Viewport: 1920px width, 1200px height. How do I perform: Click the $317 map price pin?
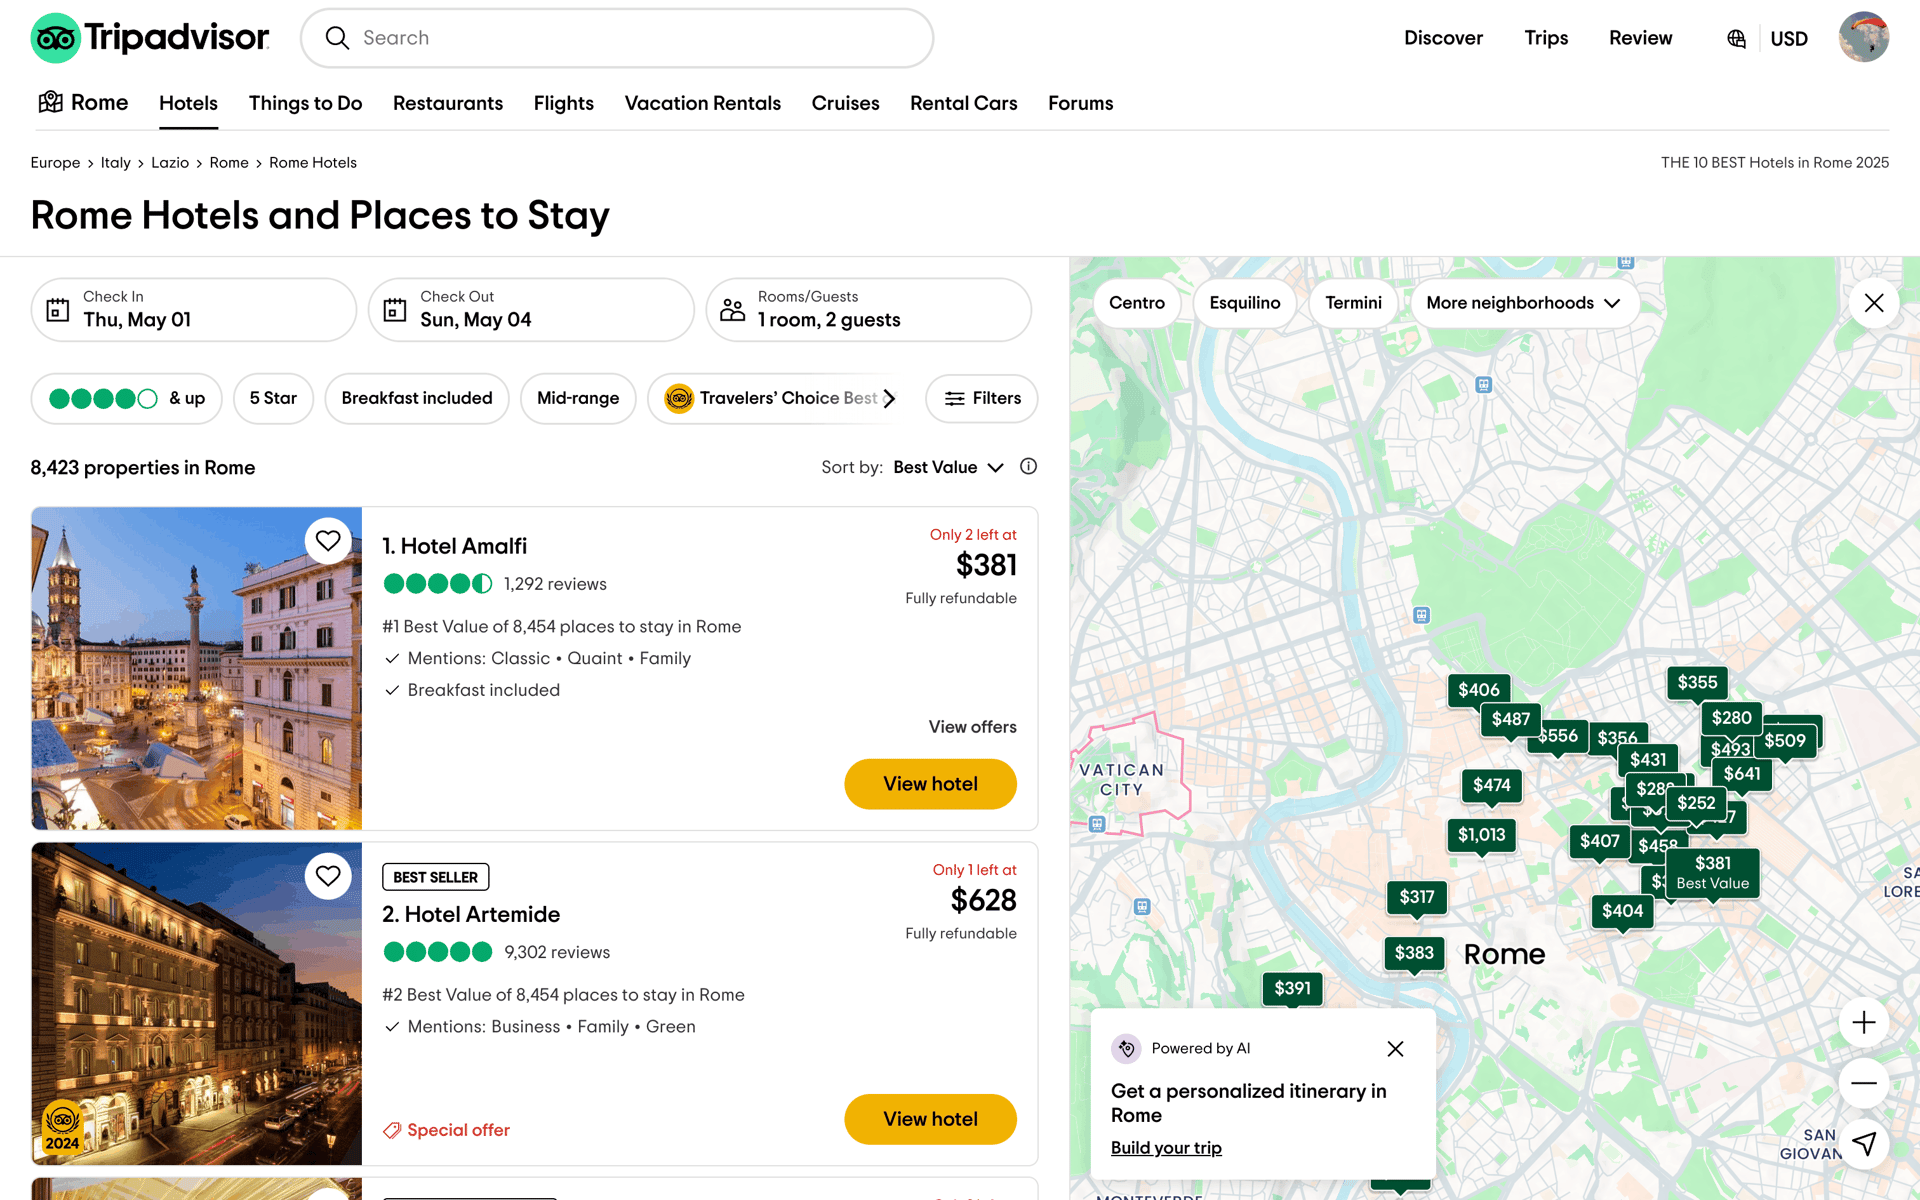coord(1416,897)
